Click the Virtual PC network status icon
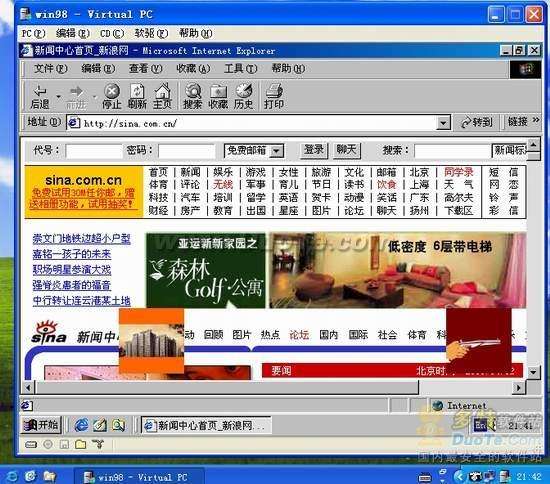Viewport: 550px width, 484px height. tap(98, 445)
